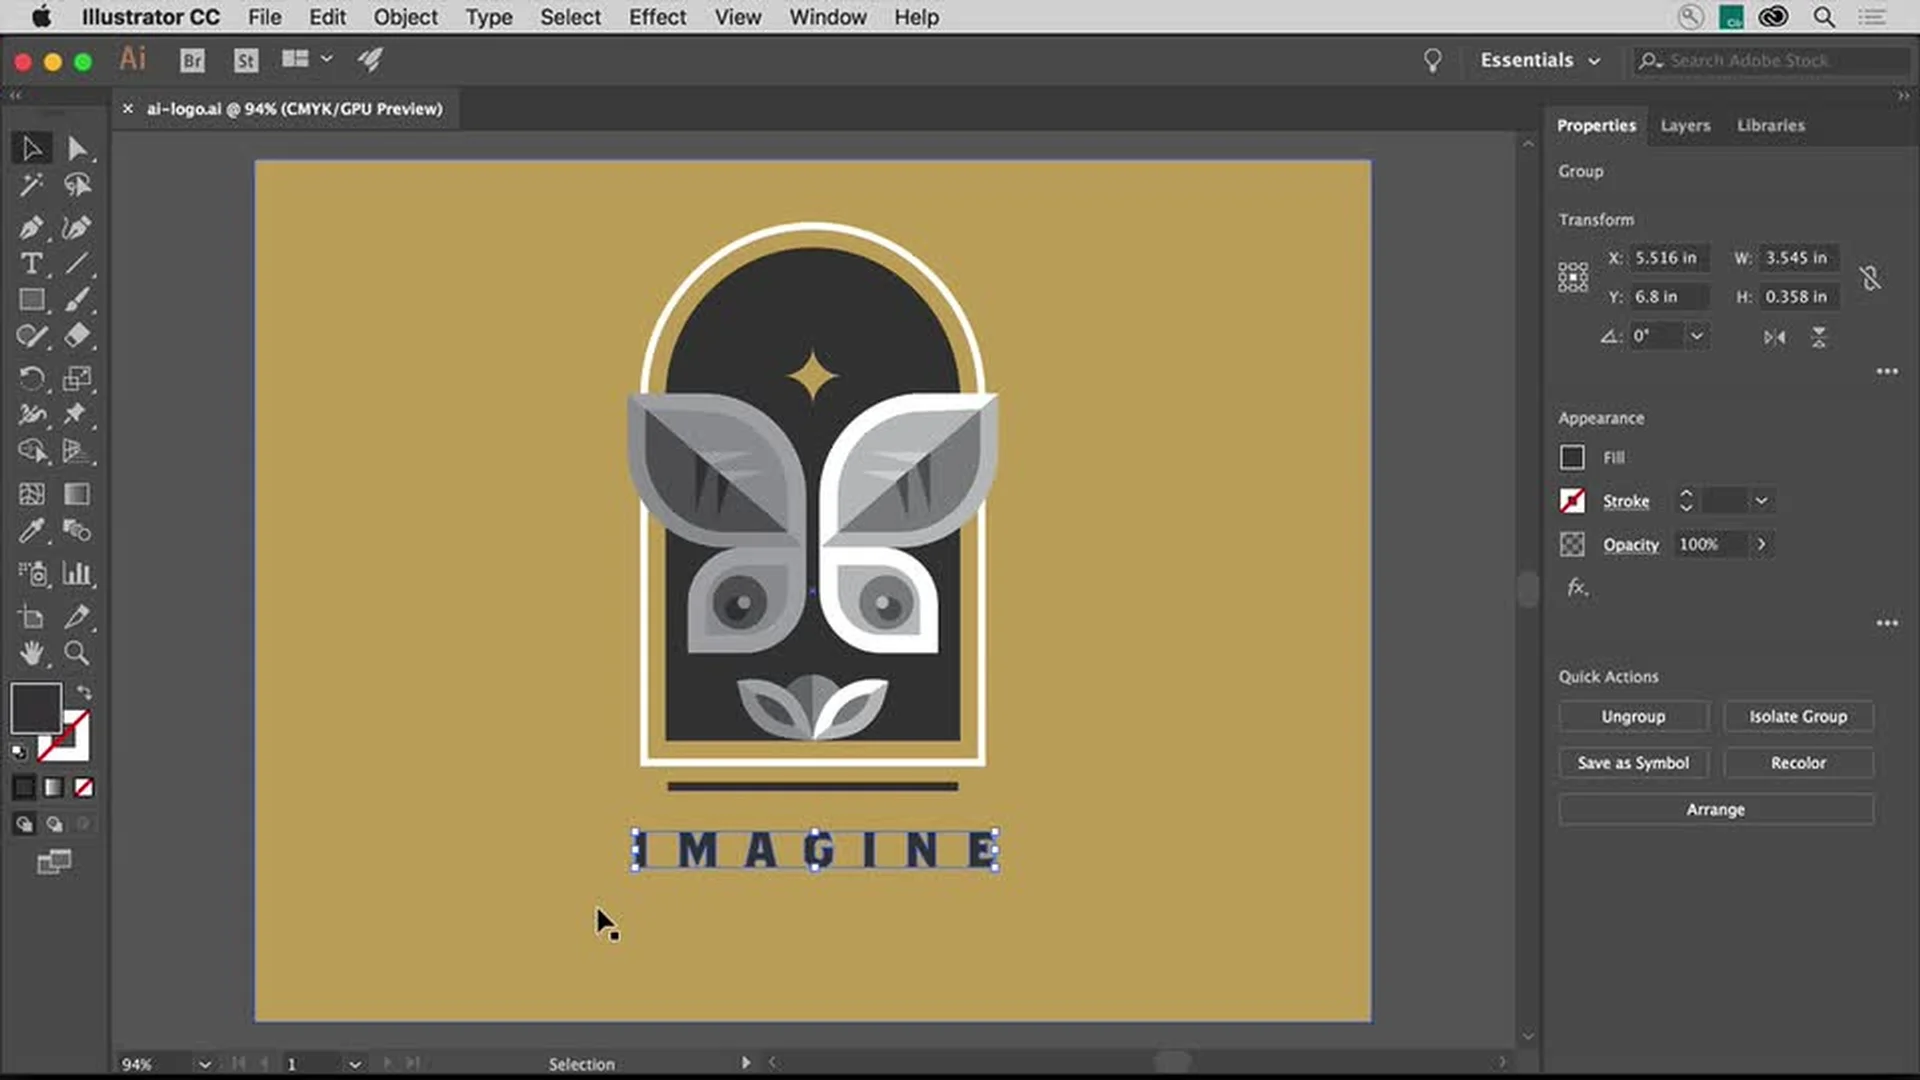Open Adobe Bridge from the app bar
This screenshot has height=1080, width=1920.
(192, 61)
